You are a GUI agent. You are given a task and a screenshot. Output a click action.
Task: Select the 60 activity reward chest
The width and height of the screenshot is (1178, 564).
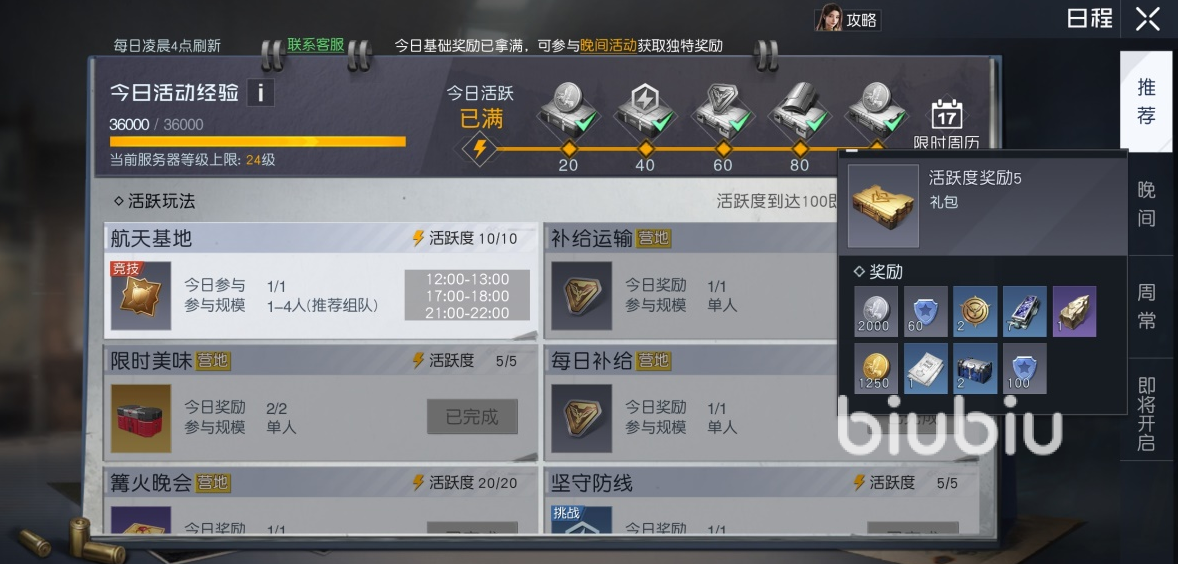[x=723, y=110]
